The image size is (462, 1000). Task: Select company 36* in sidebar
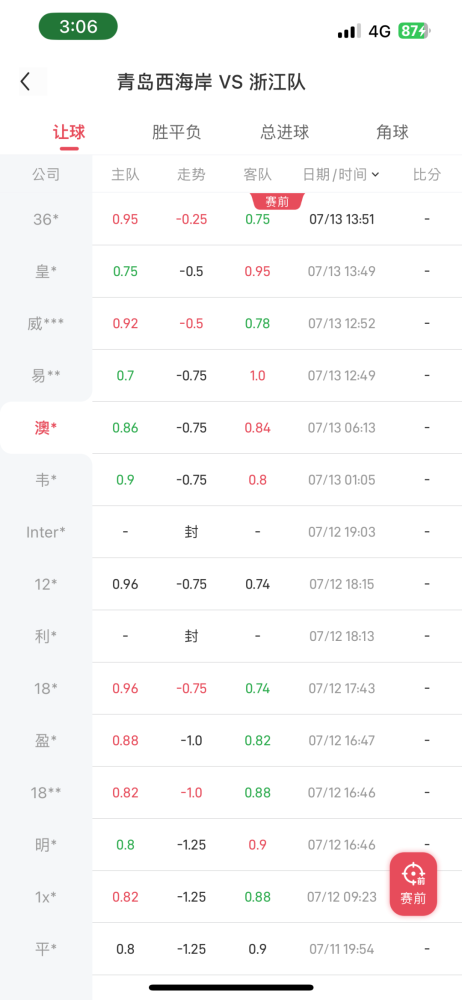click(x=46, y=219)
